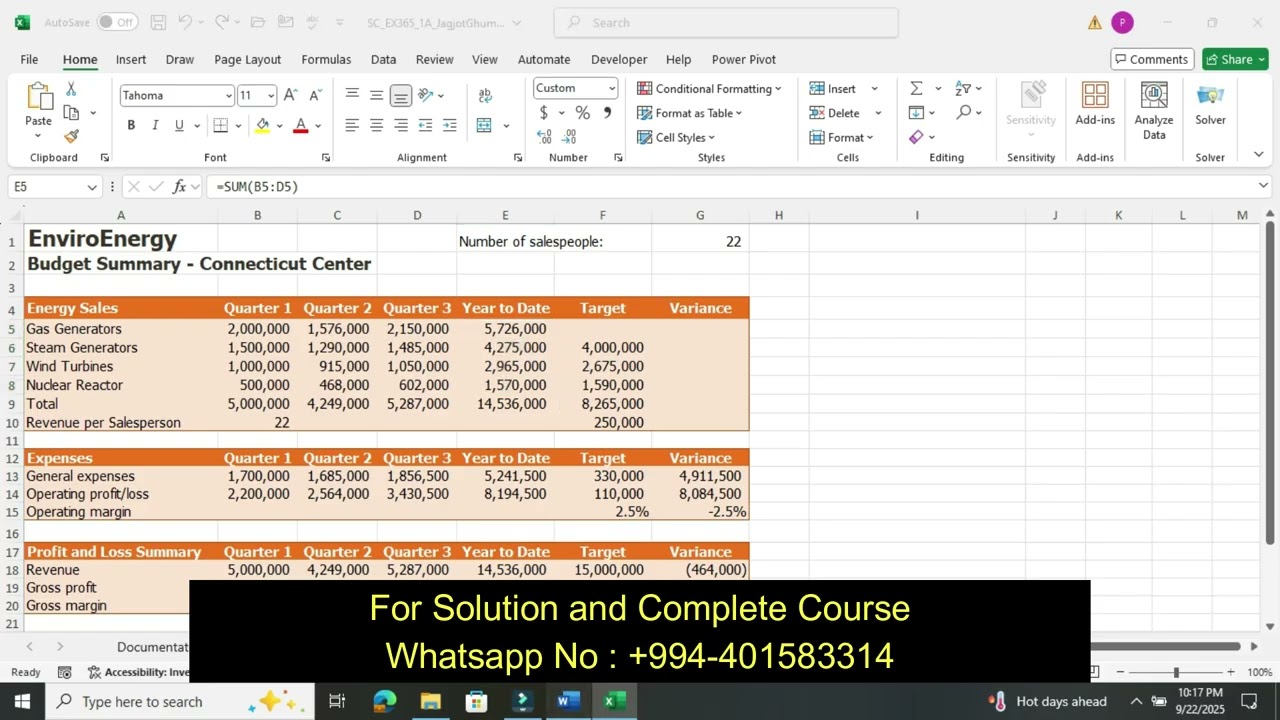Launch the Solver add-in
This screenshot has width=1280, height=720.
[1210, 104]
